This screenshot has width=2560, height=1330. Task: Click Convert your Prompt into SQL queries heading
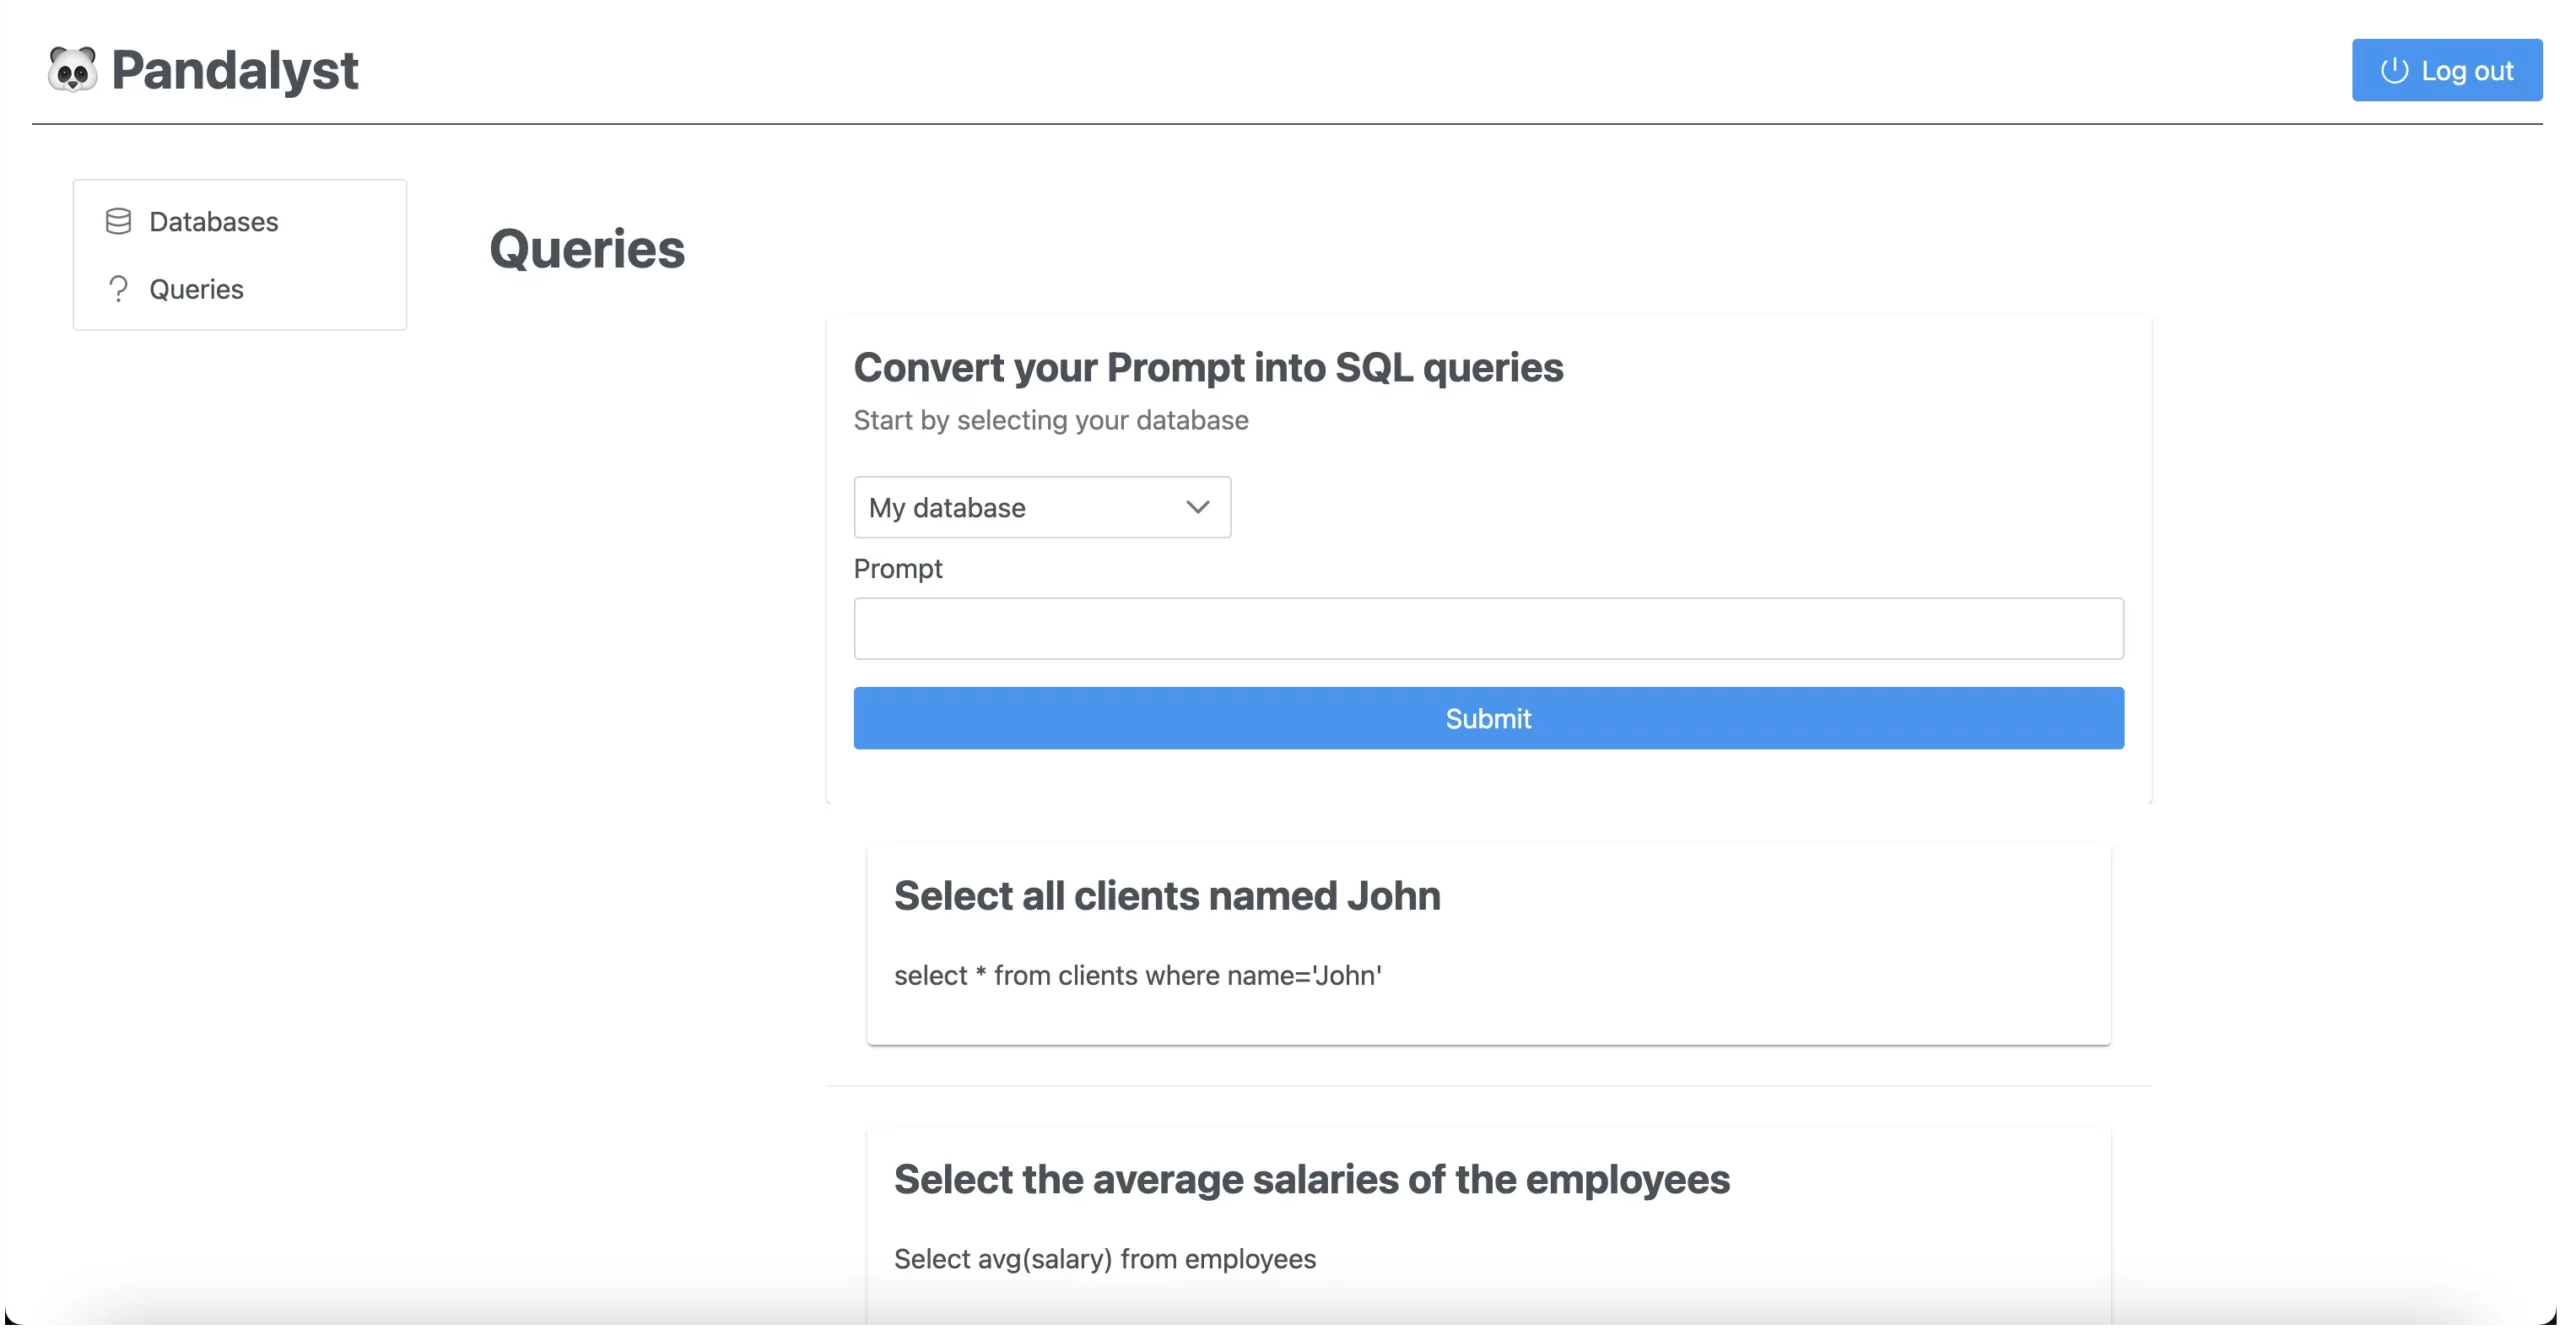pyautogui.click(x=1207, y=367)
